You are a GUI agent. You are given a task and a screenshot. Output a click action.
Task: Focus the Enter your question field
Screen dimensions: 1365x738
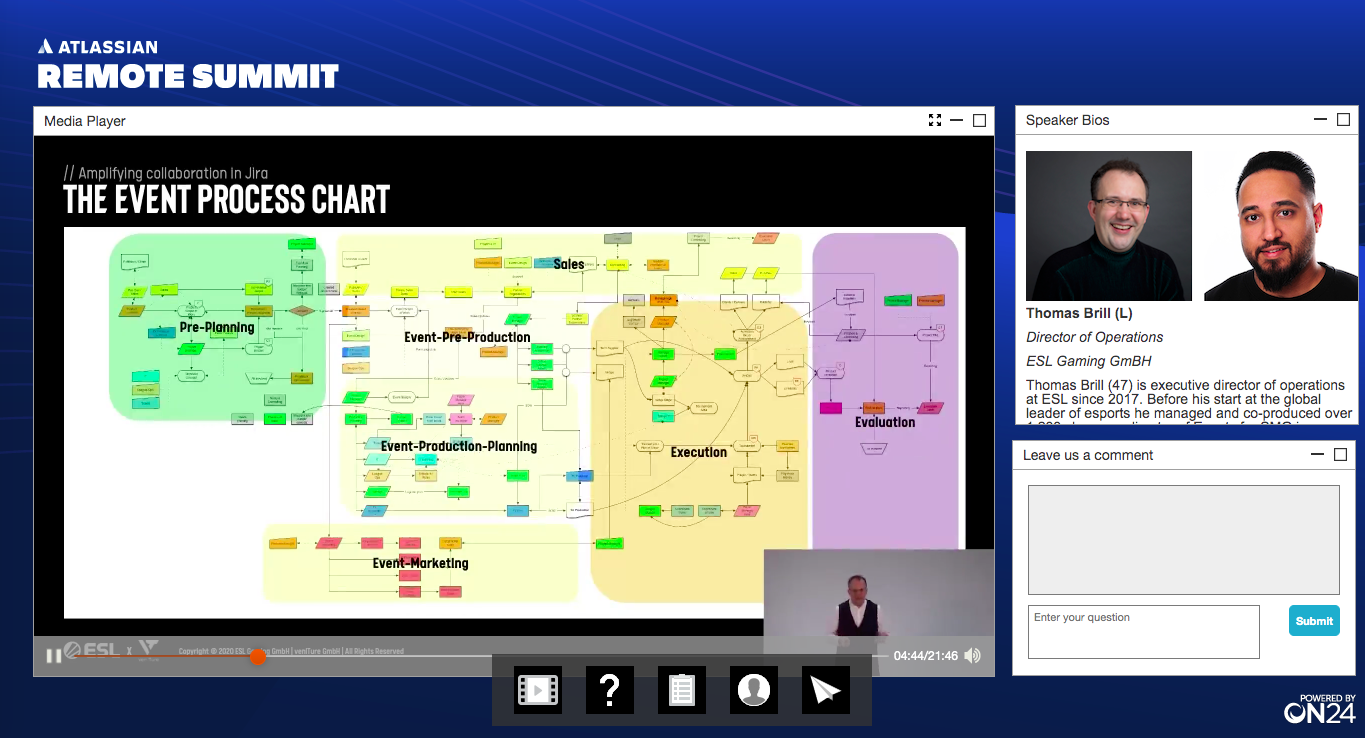pos(1144,632)
